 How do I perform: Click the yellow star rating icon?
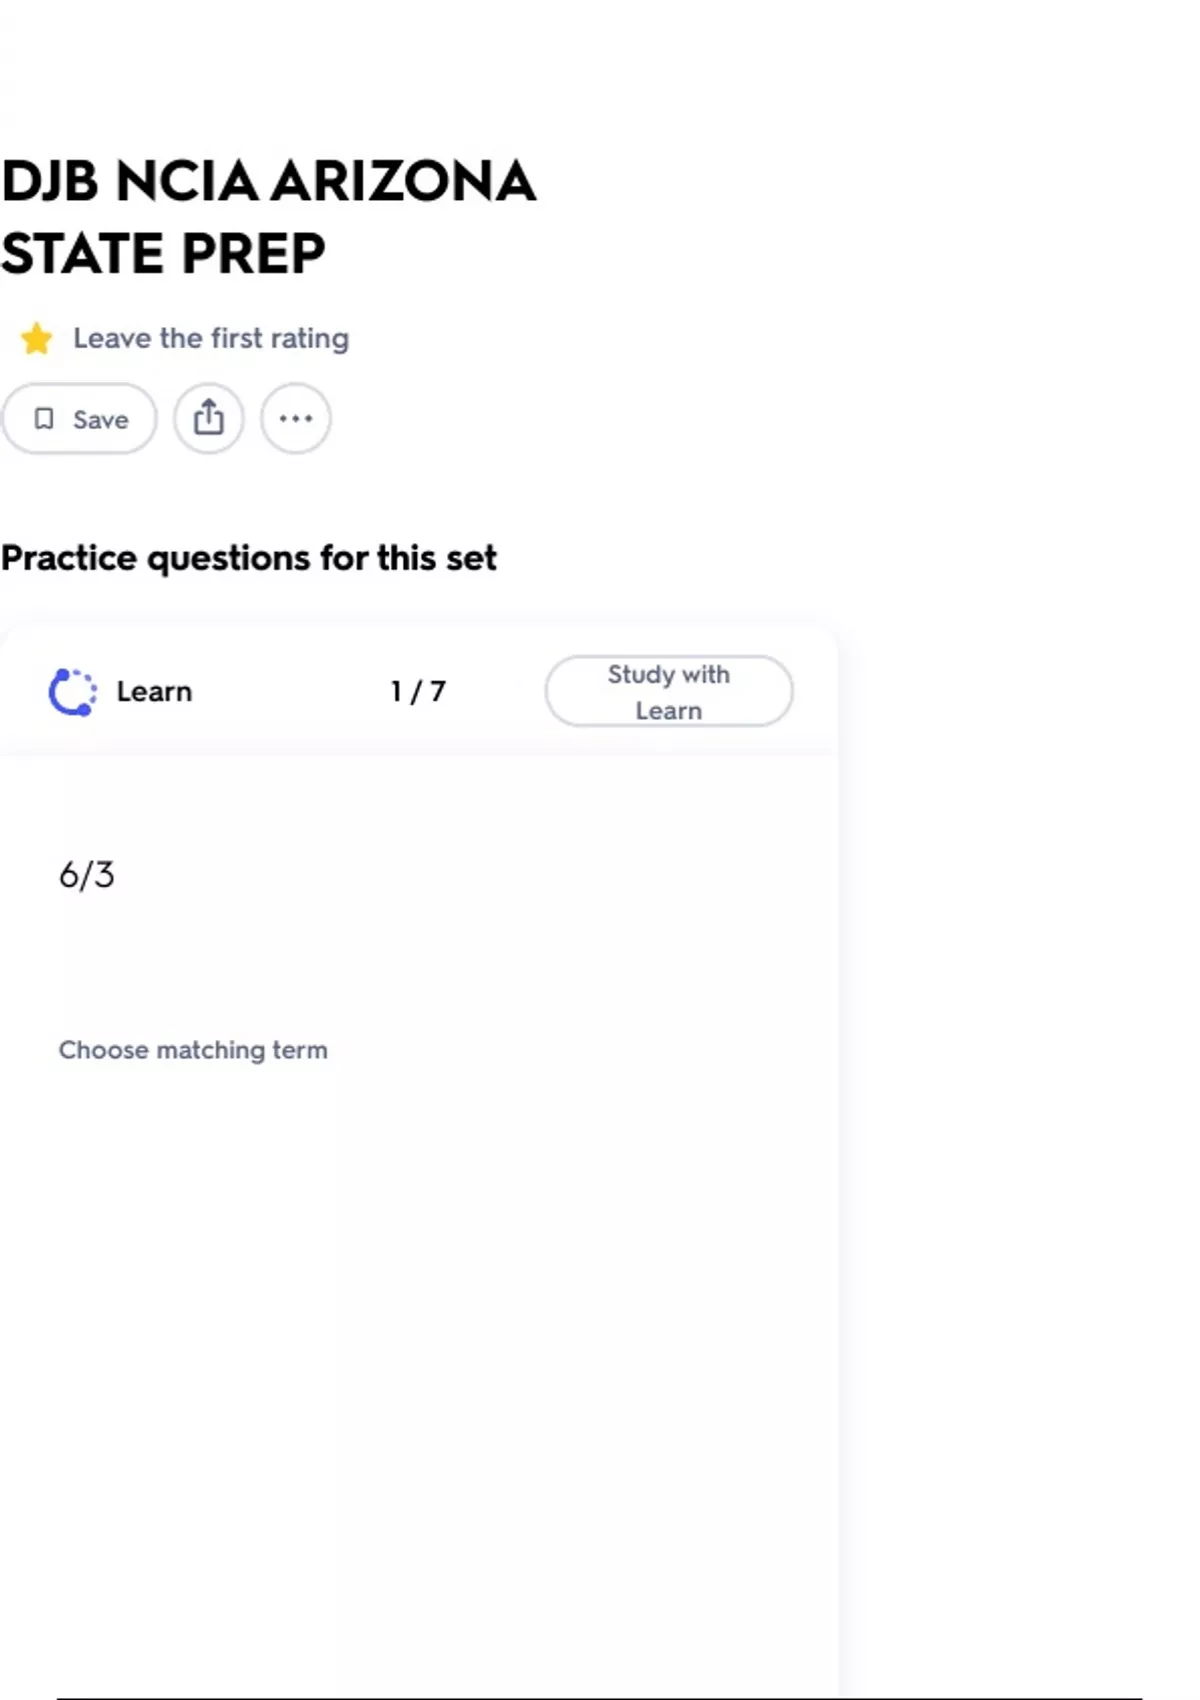[x=37, y=339]
